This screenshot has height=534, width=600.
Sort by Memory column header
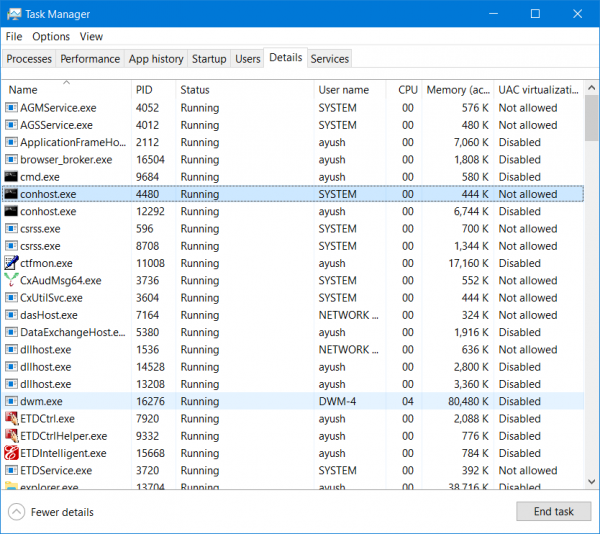(459, 90)
